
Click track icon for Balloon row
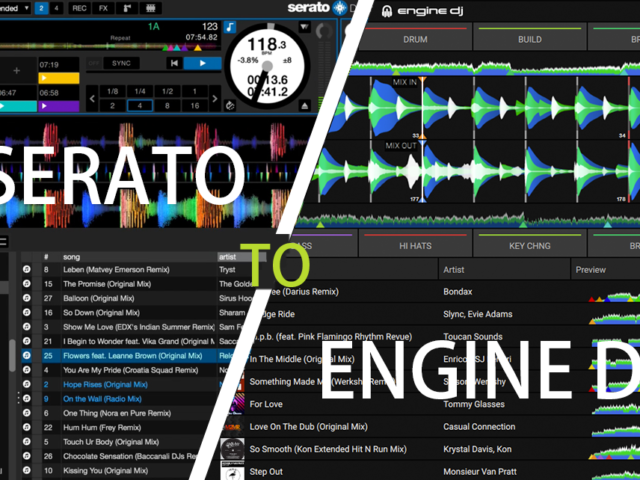point(27,298)
